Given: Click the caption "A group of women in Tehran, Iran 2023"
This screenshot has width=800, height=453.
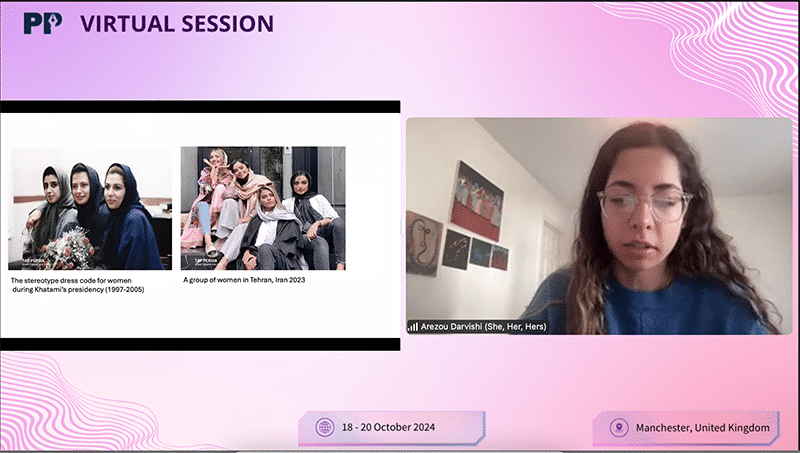Looking at the screenshot, I should coord(250,281).
